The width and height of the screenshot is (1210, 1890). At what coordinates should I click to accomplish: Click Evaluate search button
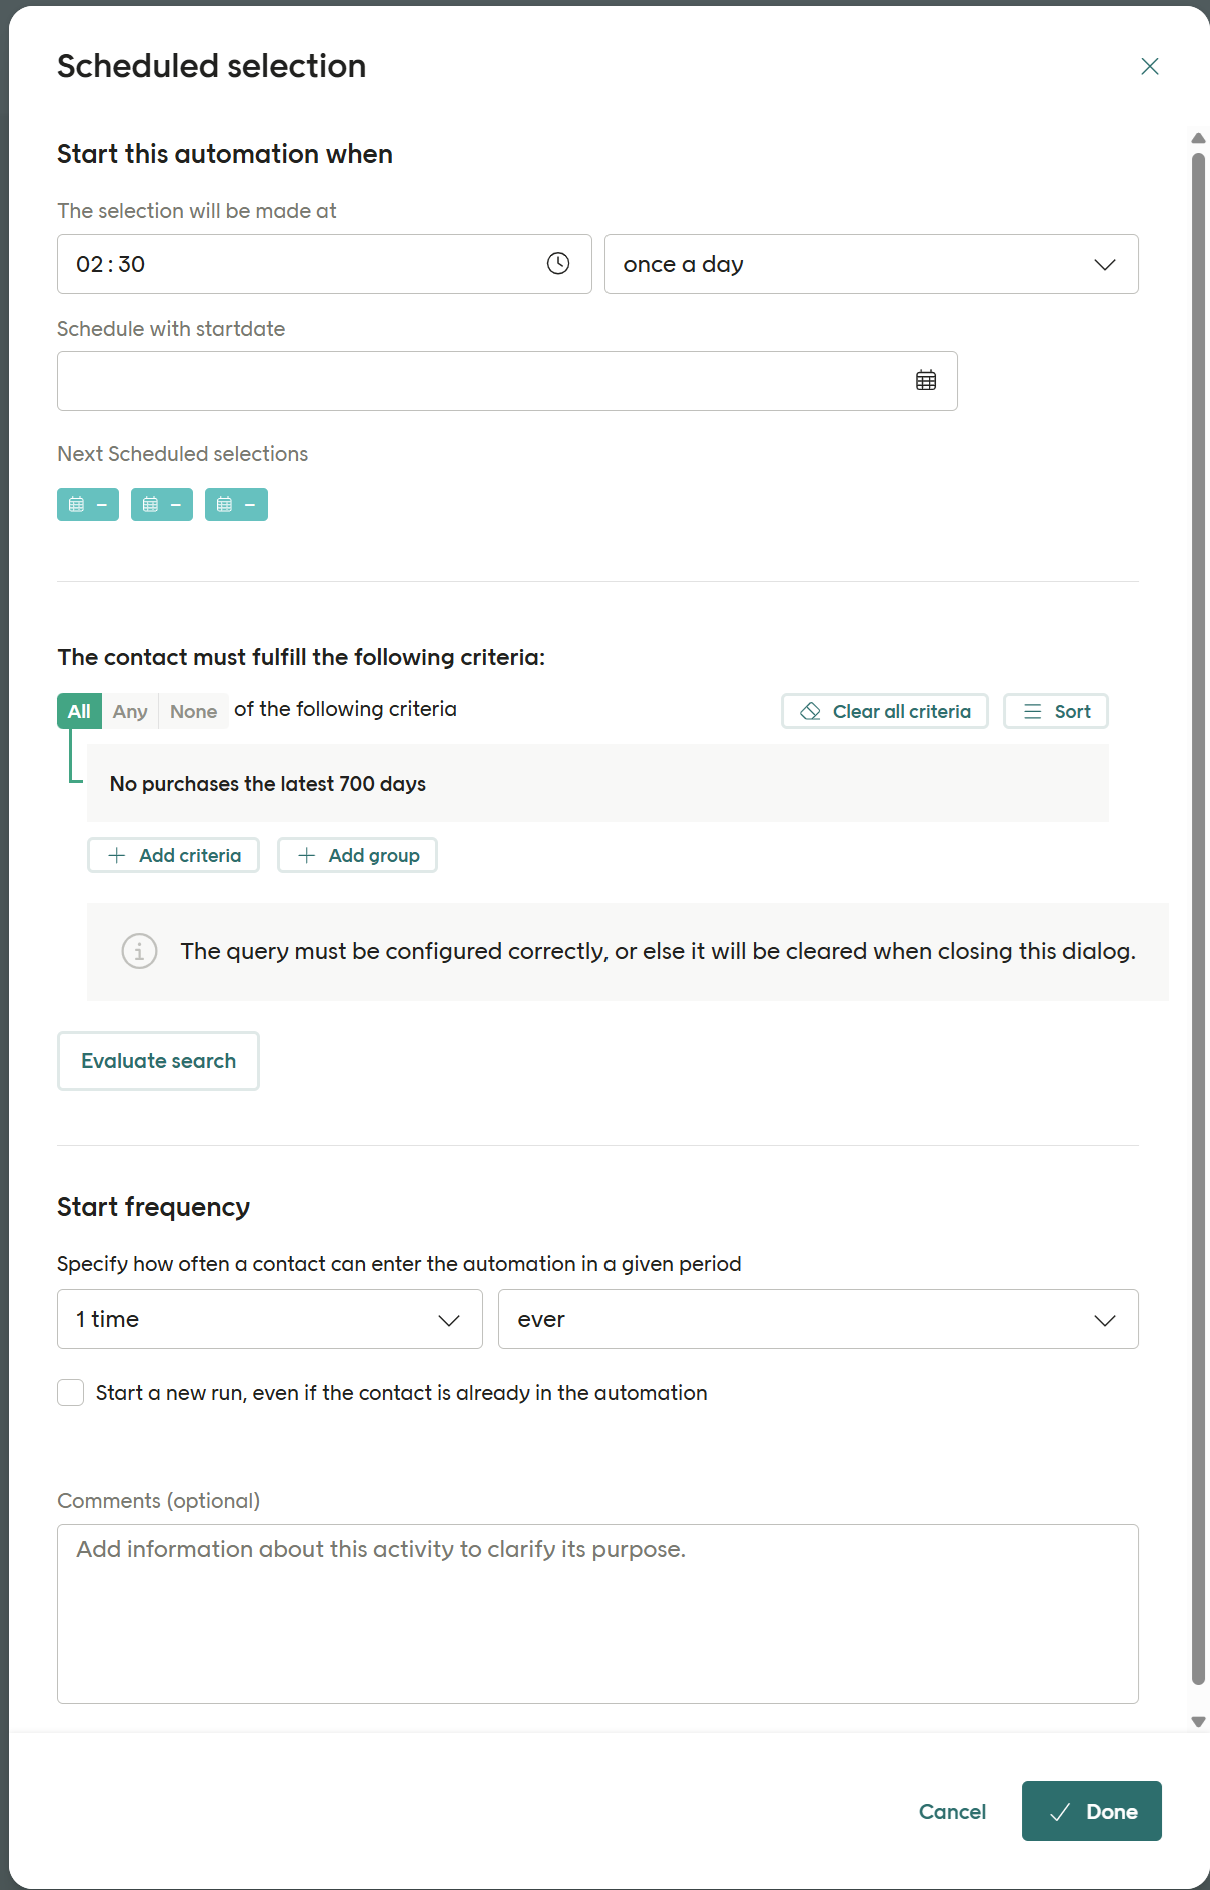tap(158, 1061)
